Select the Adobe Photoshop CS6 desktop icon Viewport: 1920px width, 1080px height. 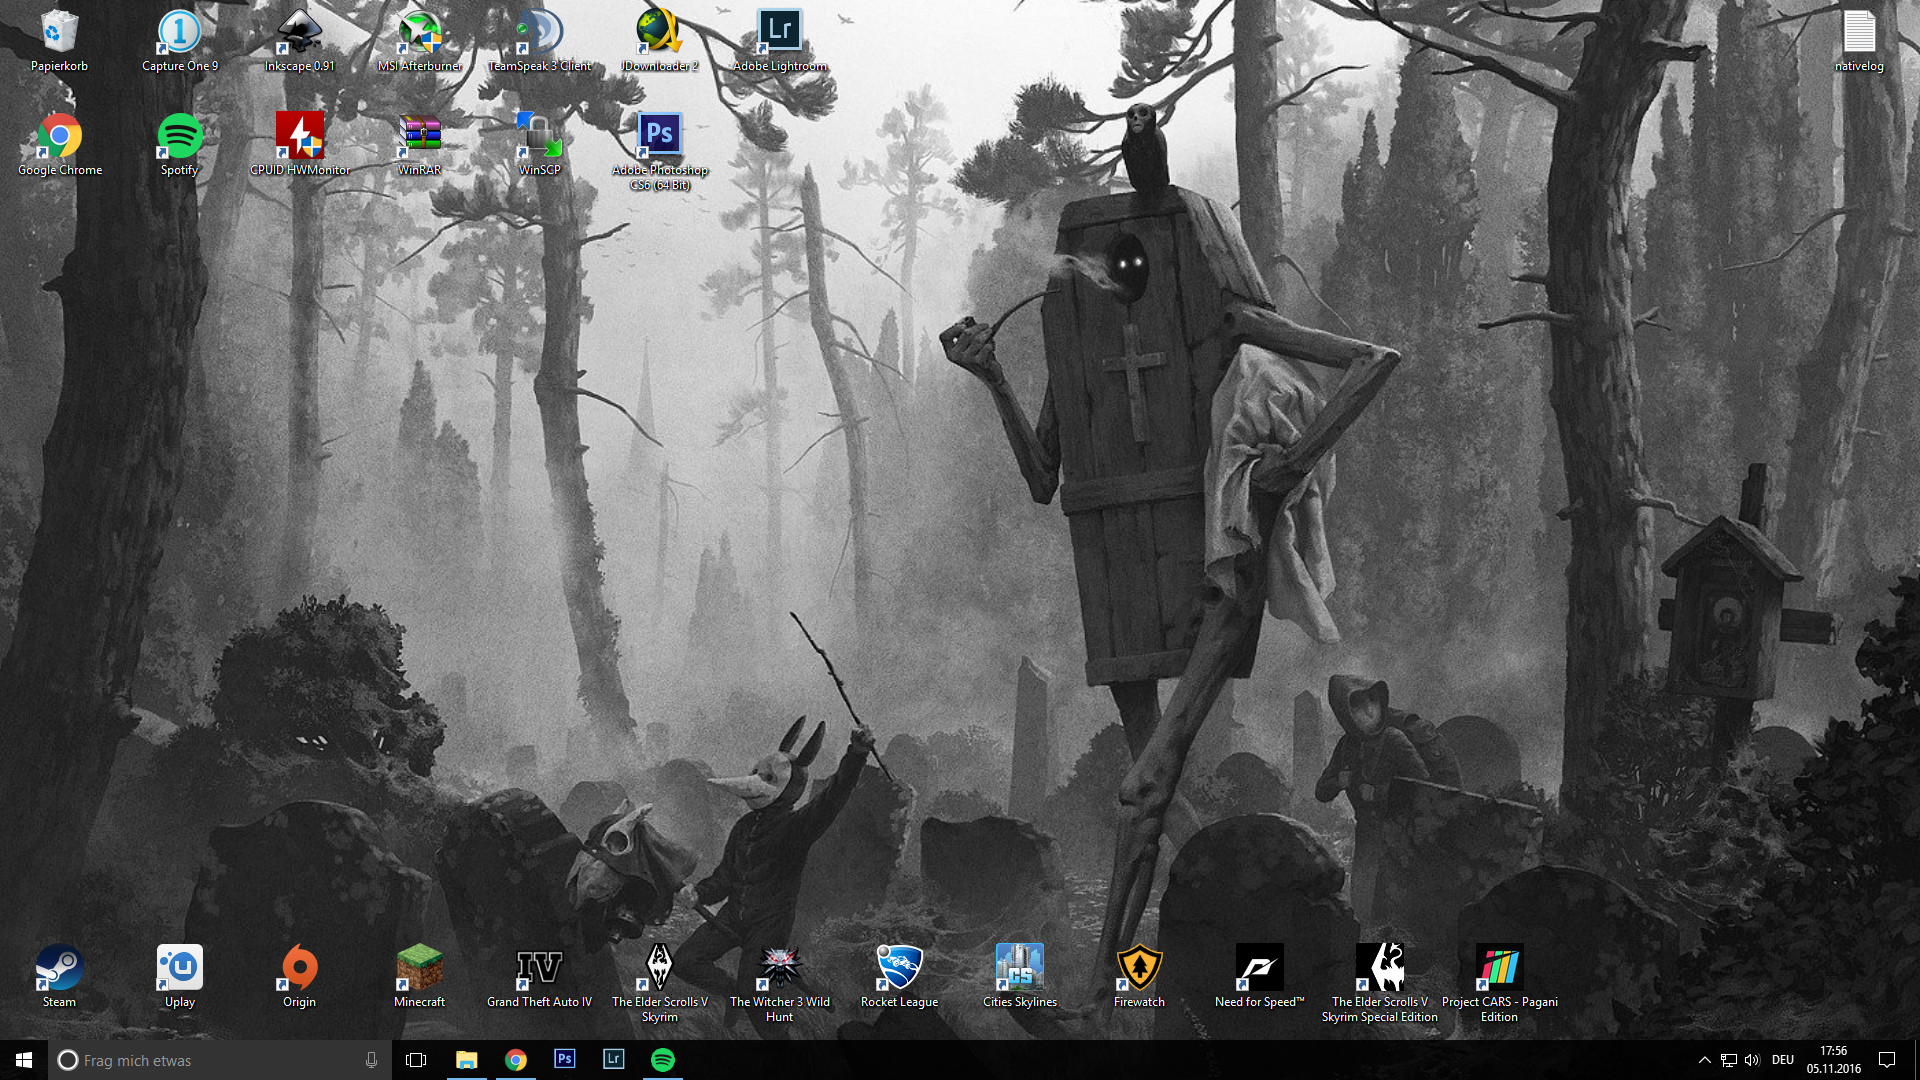pos(659,135)
